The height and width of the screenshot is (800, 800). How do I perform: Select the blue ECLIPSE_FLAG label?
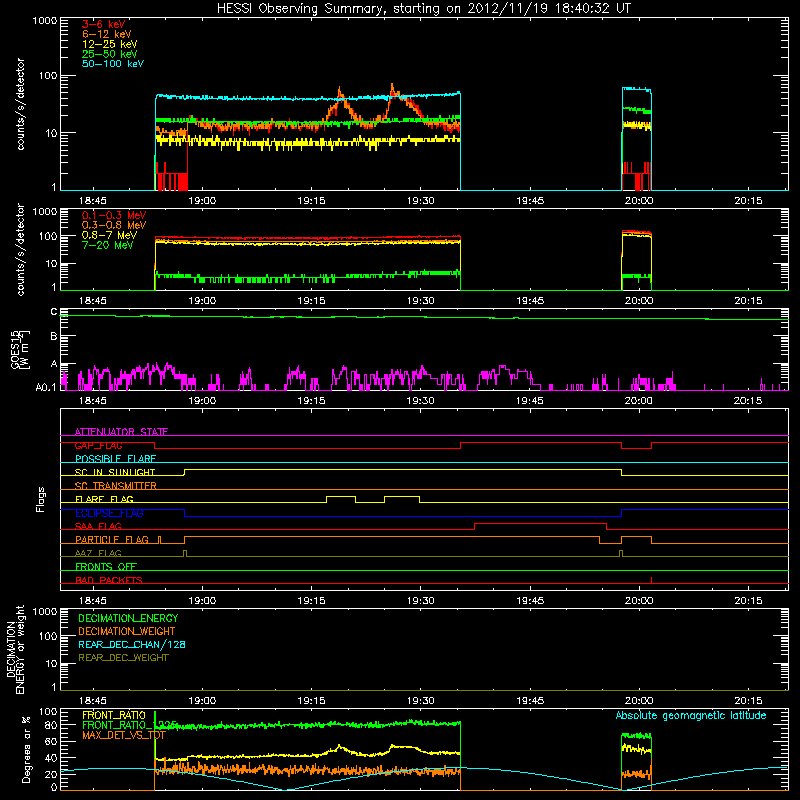point(109,513)
